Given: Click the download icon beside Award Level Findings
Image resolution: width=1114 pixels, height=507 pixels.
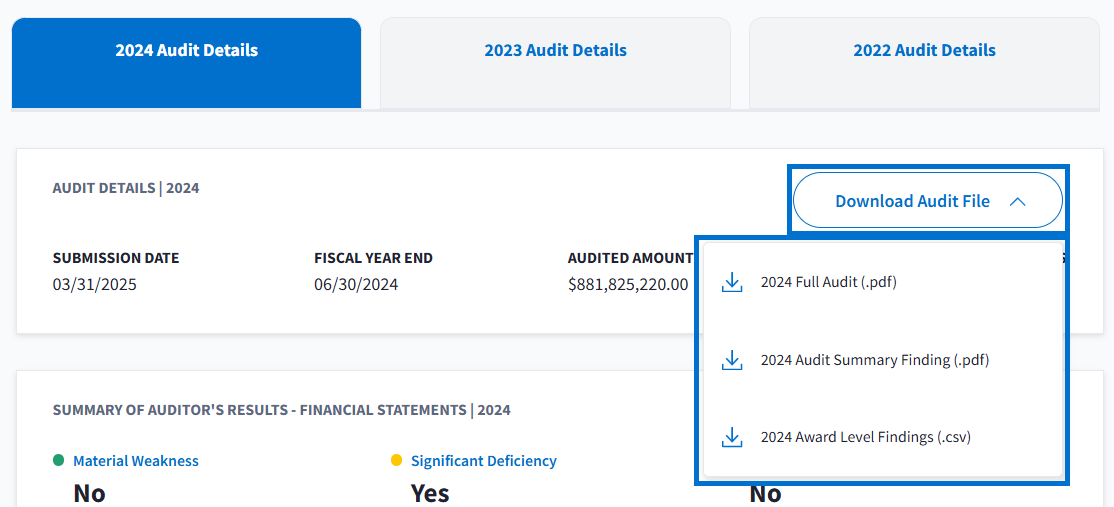Looking at the screenshot, I should click(x=732, y=437).
